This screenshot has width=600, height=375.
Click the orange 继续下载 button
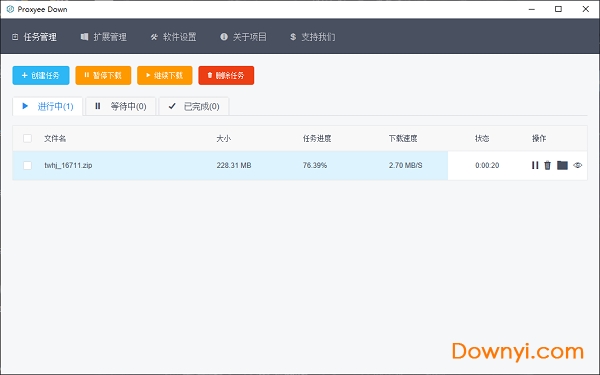coord(165,75)
